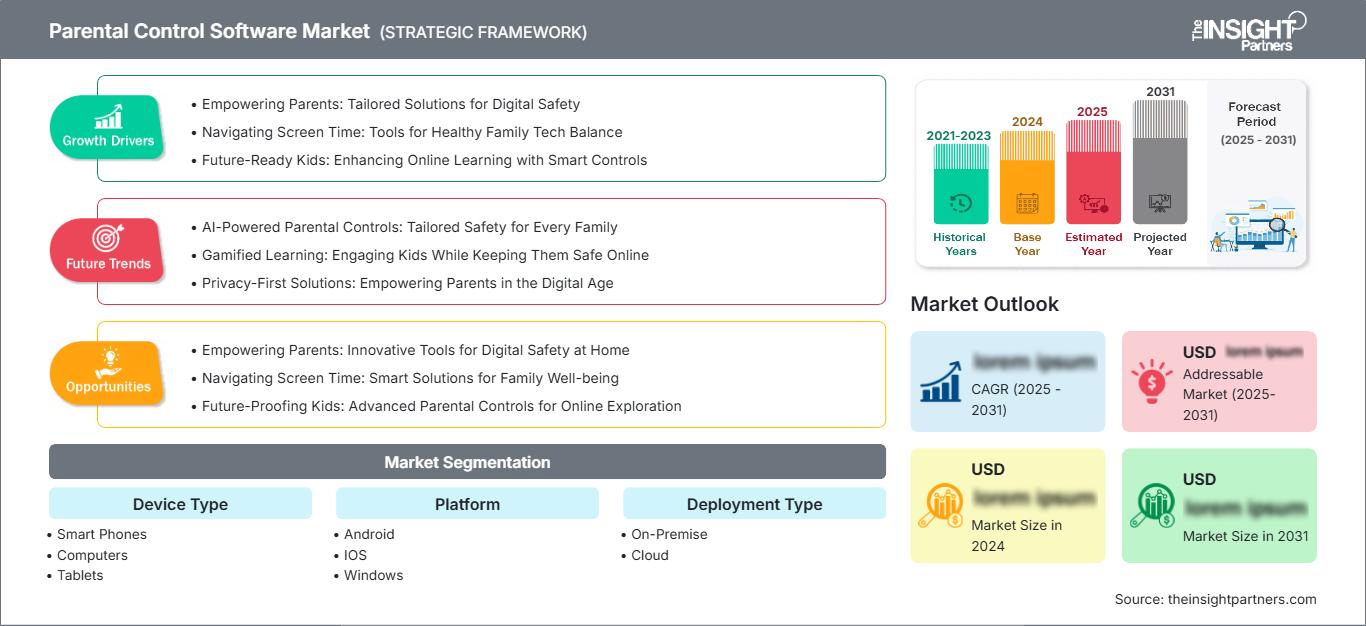1366x626 pixels.
Task: Click the Opportunities lightbulb icon
Action: coord(108,361)
